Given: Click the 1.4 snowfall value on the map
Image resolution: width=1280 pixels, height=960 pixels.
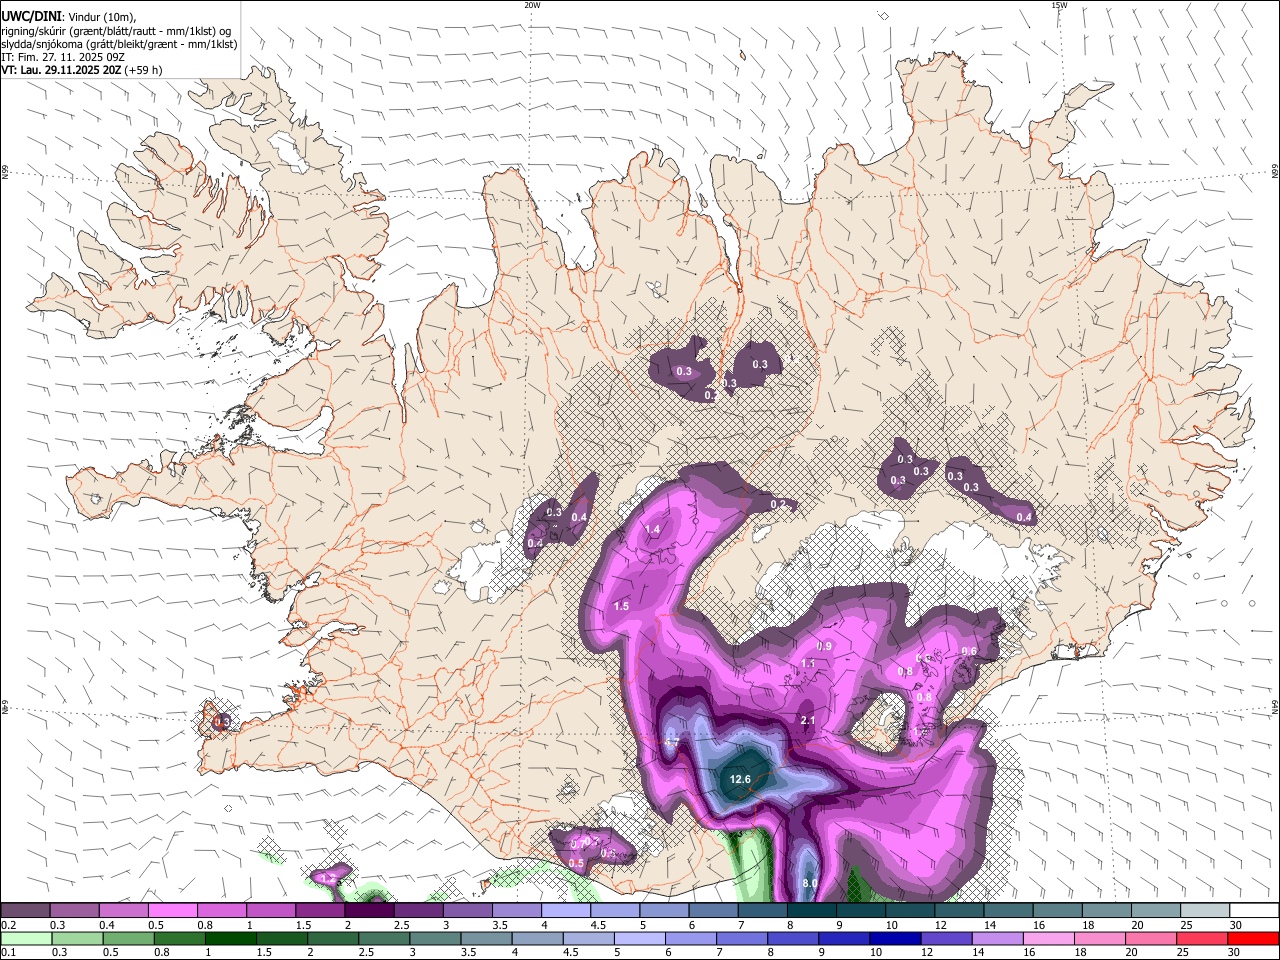Looking at the screenshot, I should pyautogui.click(x=653, y=530).
